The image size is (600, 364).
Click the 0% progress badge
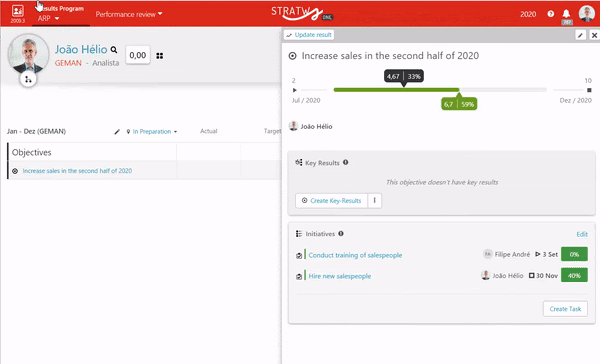click(574, 254)
